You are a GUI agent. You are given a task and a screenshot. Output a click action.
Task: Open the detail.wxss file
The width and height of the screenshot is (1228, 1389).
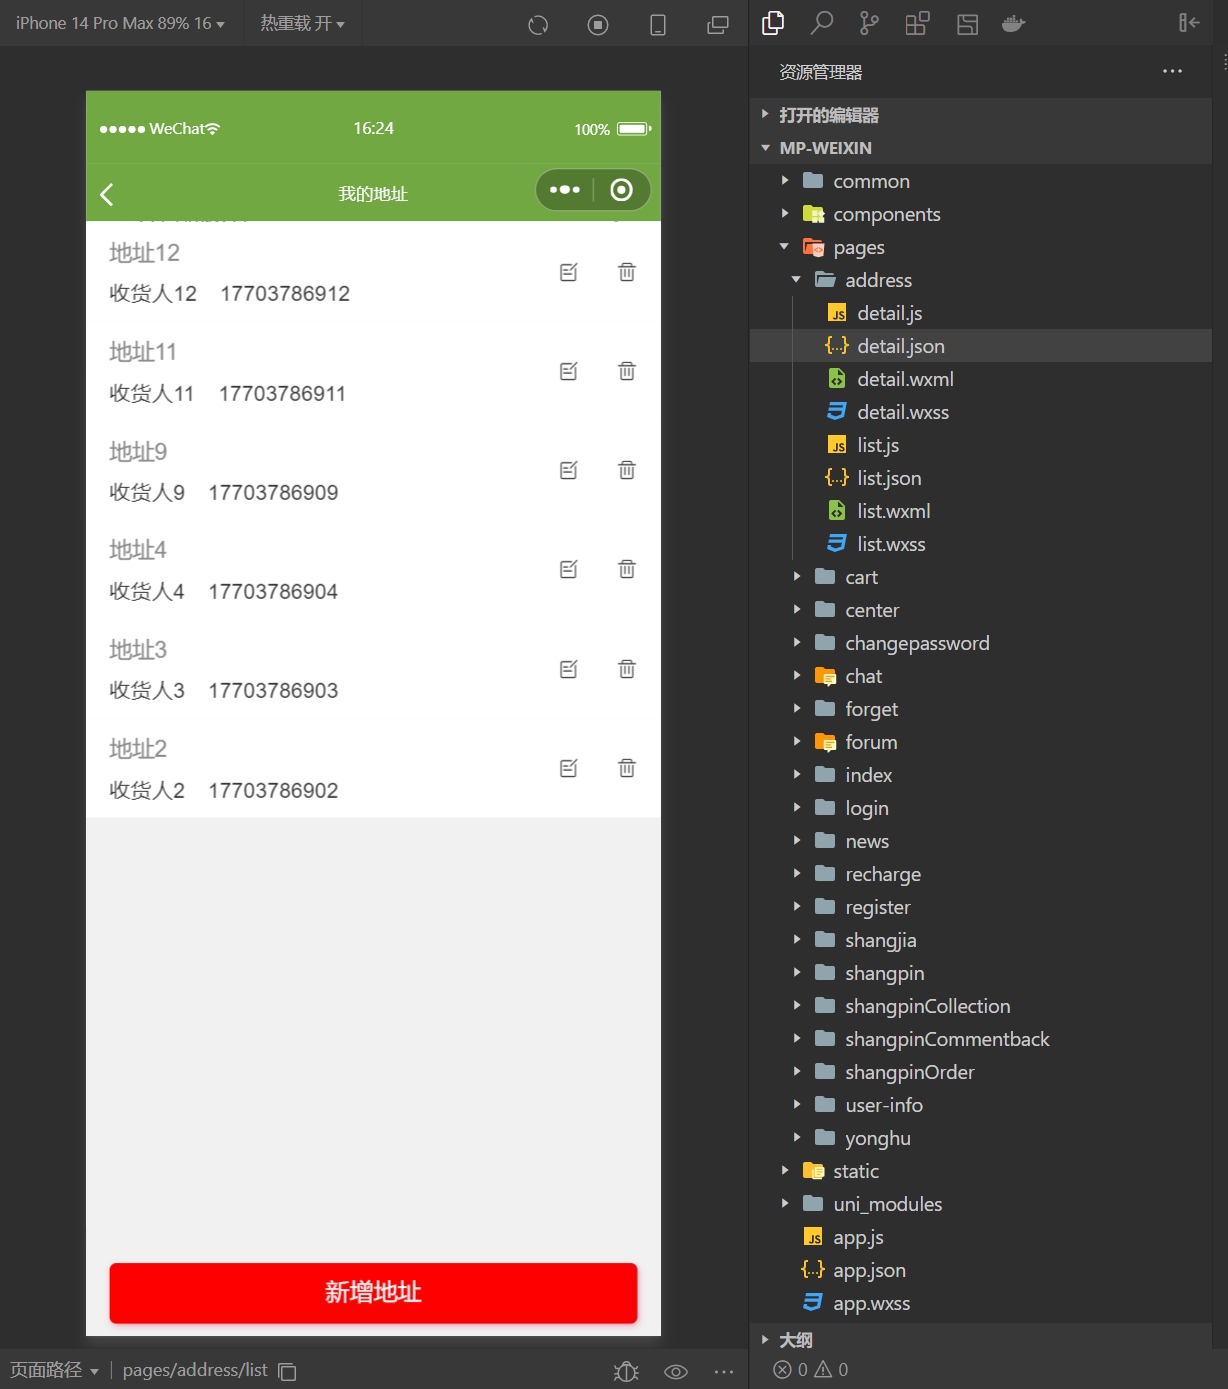coord(980,412)
